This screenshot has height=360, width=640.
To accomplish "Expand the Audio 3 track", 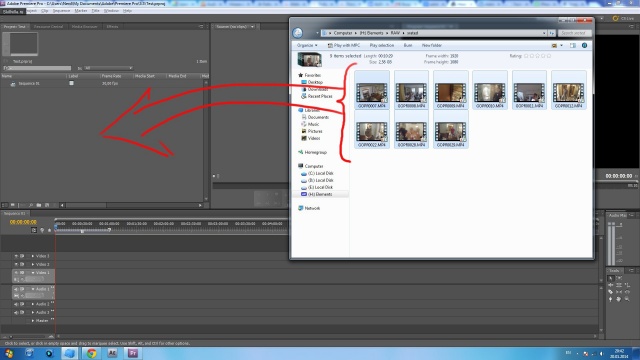I will pos(33,313).
